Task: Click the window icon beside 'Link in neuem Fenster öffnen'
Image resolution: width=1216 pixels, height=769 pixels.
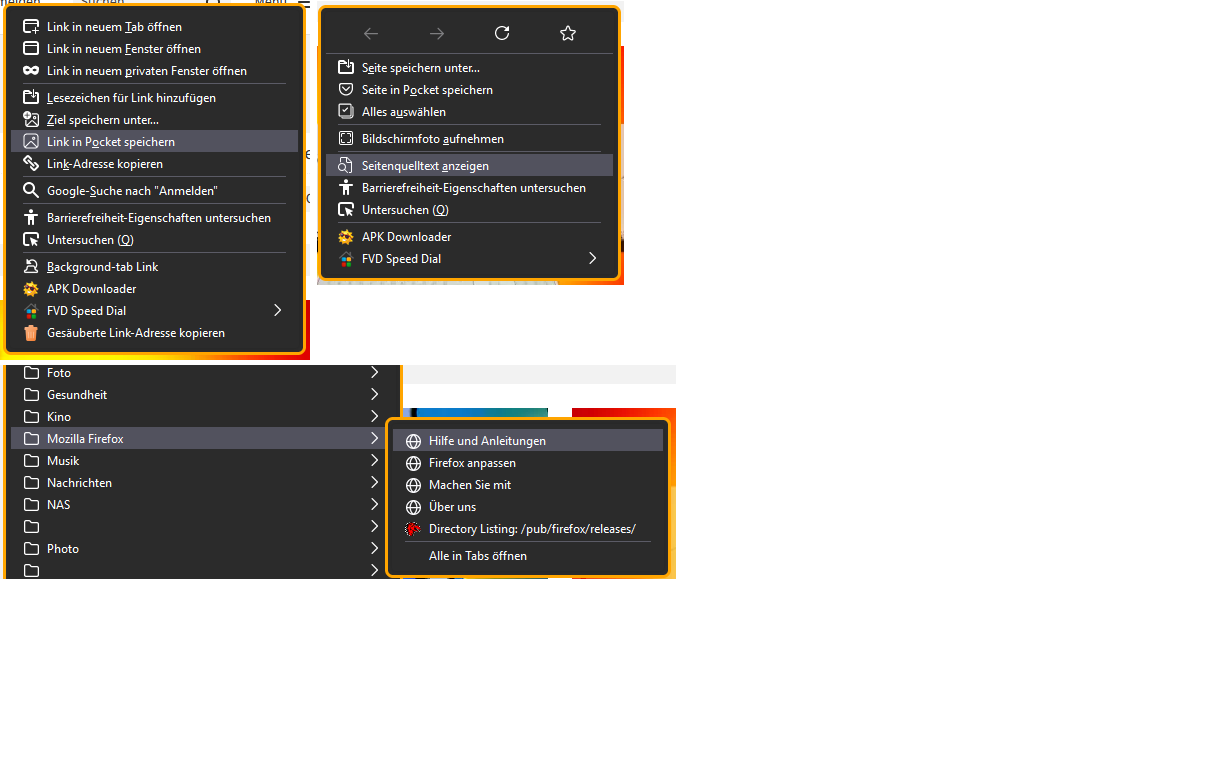Action: pos(31,48)
